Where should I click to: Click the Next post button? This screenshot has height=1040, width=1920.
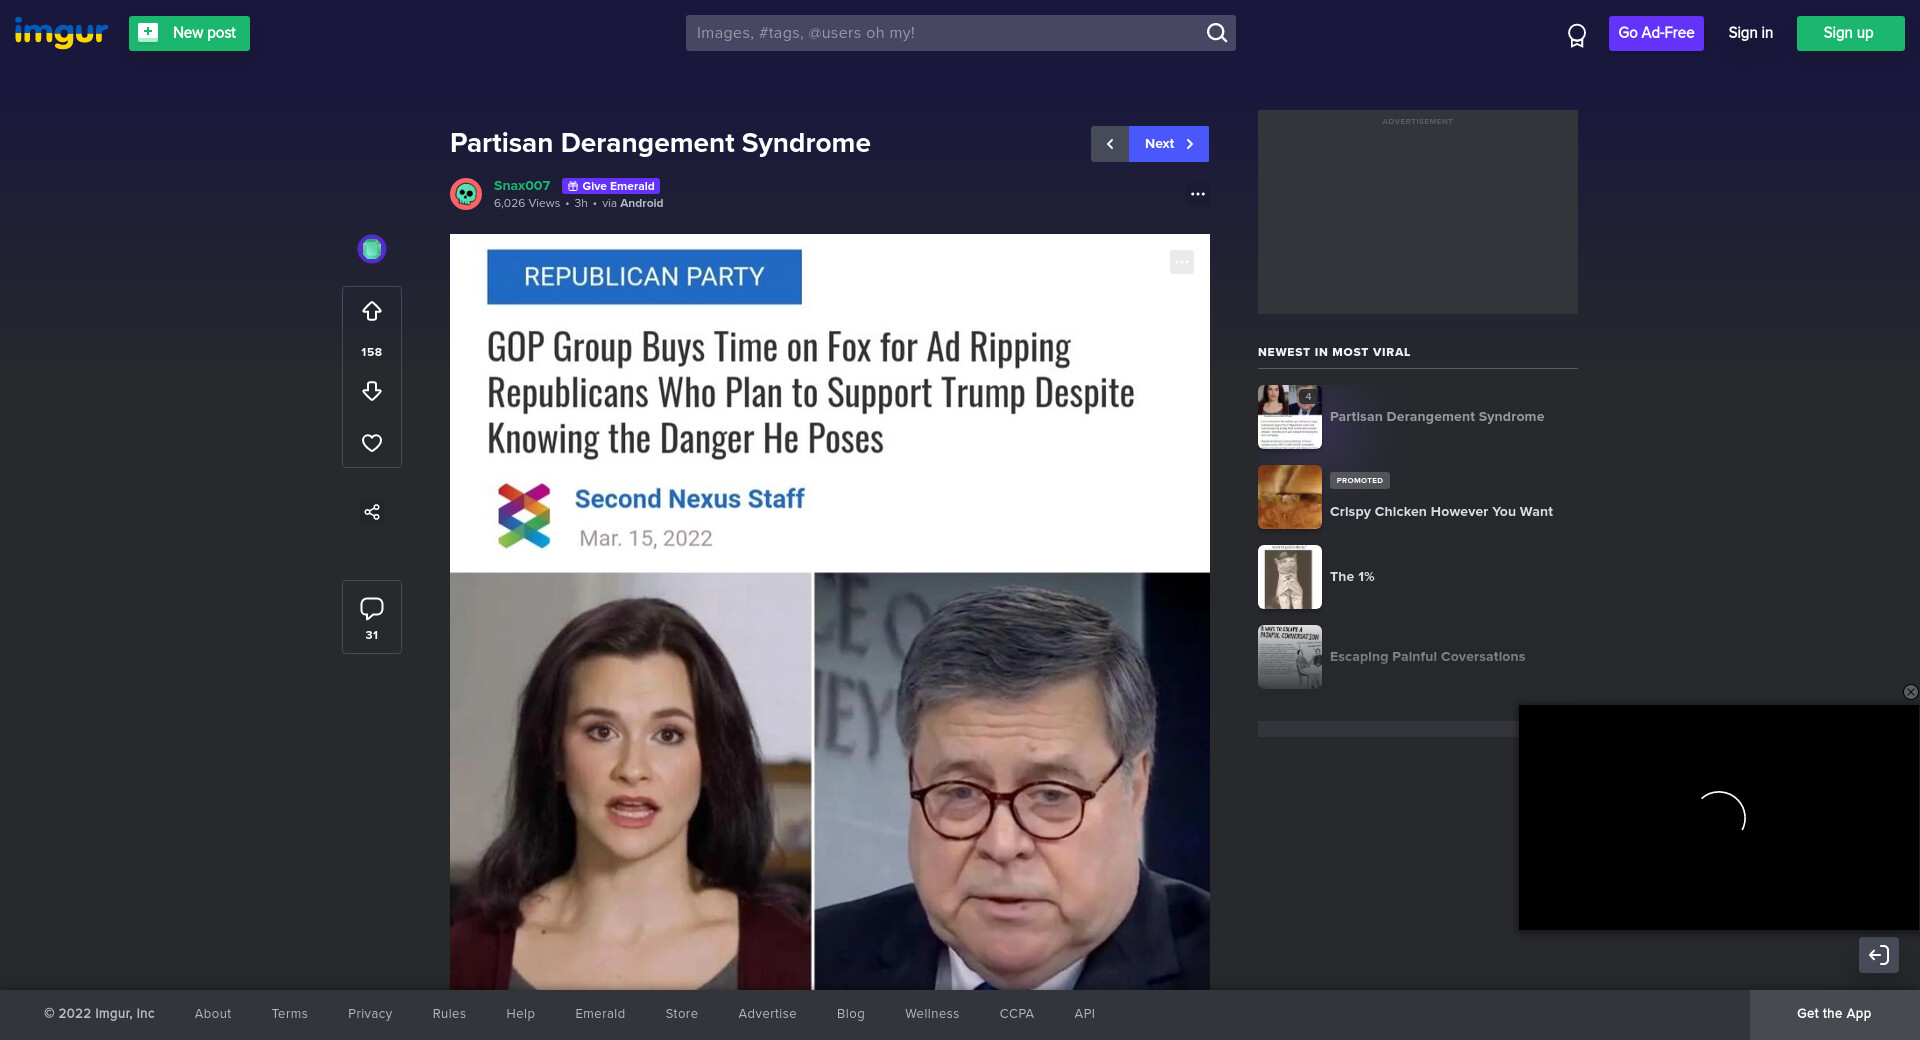coord(1168,144)
